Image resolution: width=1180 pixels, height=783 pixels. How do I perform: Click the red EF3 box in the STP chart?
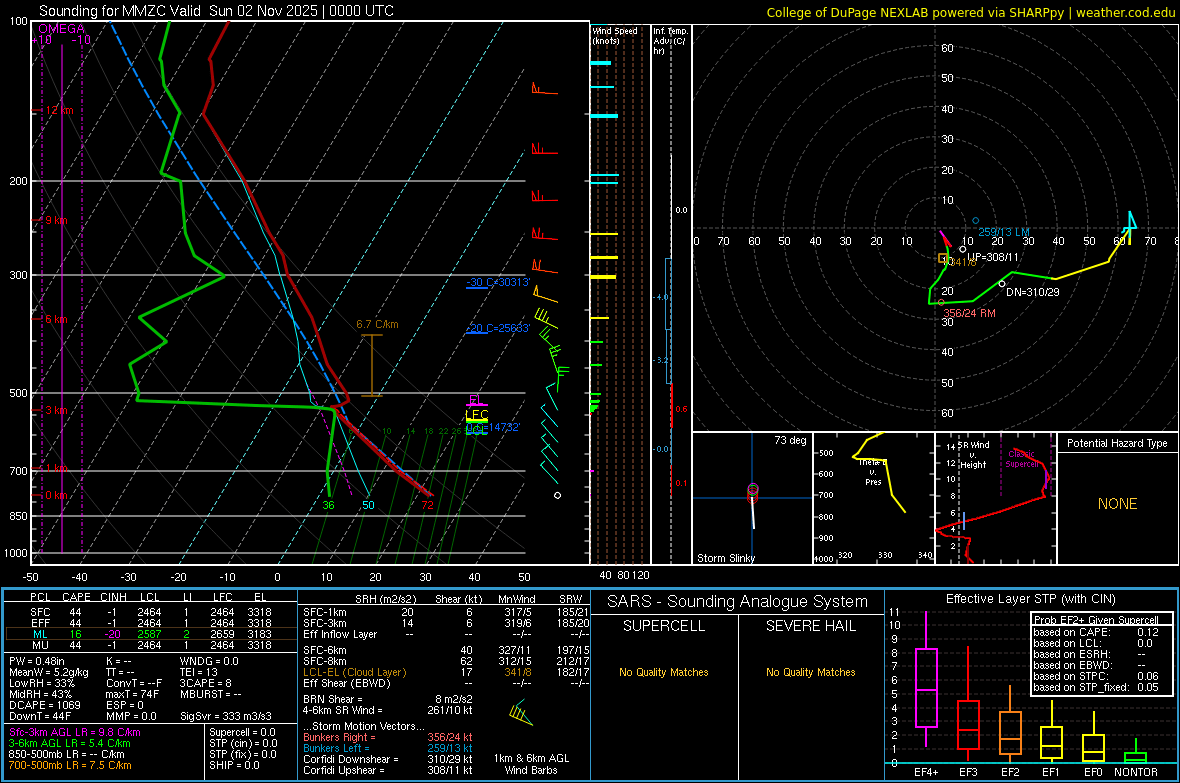pyautogui.click(x=968, y=725)
